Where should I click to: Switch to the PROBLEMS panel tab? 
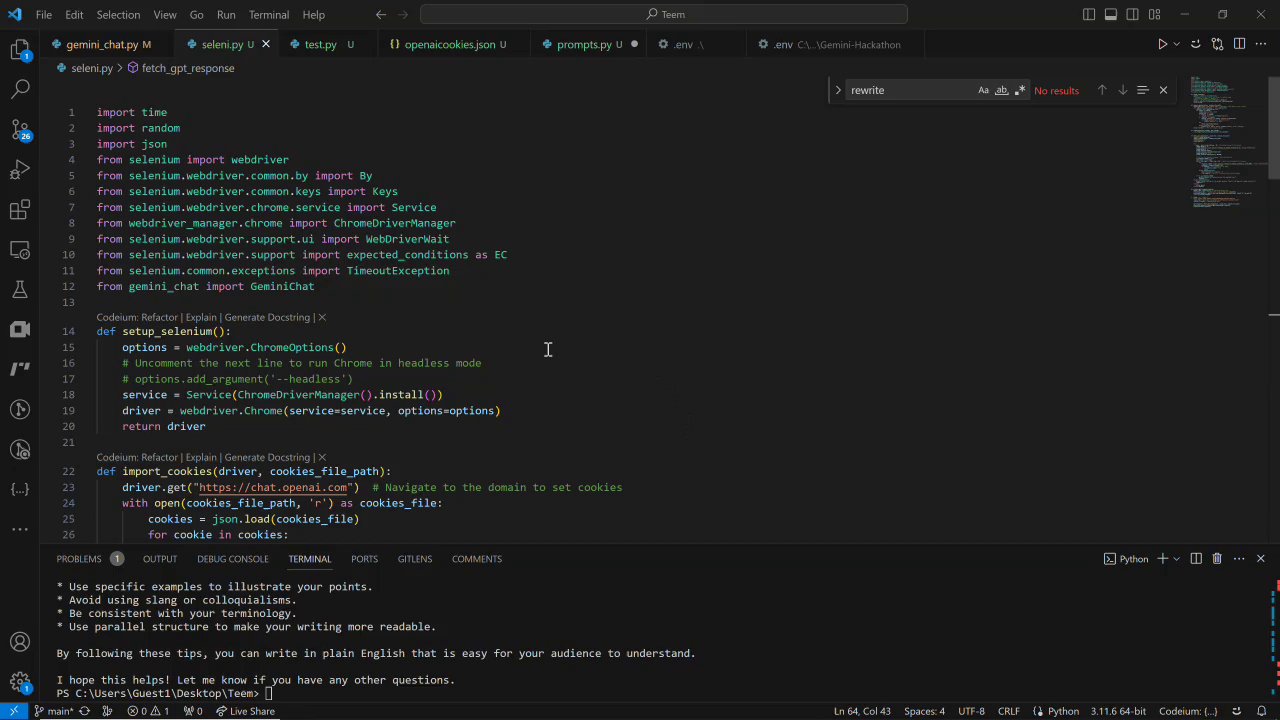89,559
